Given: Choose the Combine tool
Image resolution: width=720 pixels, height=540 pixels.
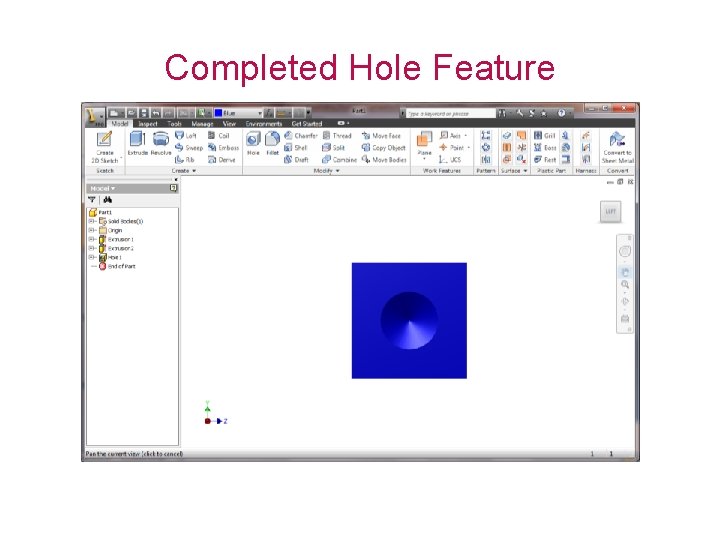Looking at the screenshot, I should click(x=339, y=159).
